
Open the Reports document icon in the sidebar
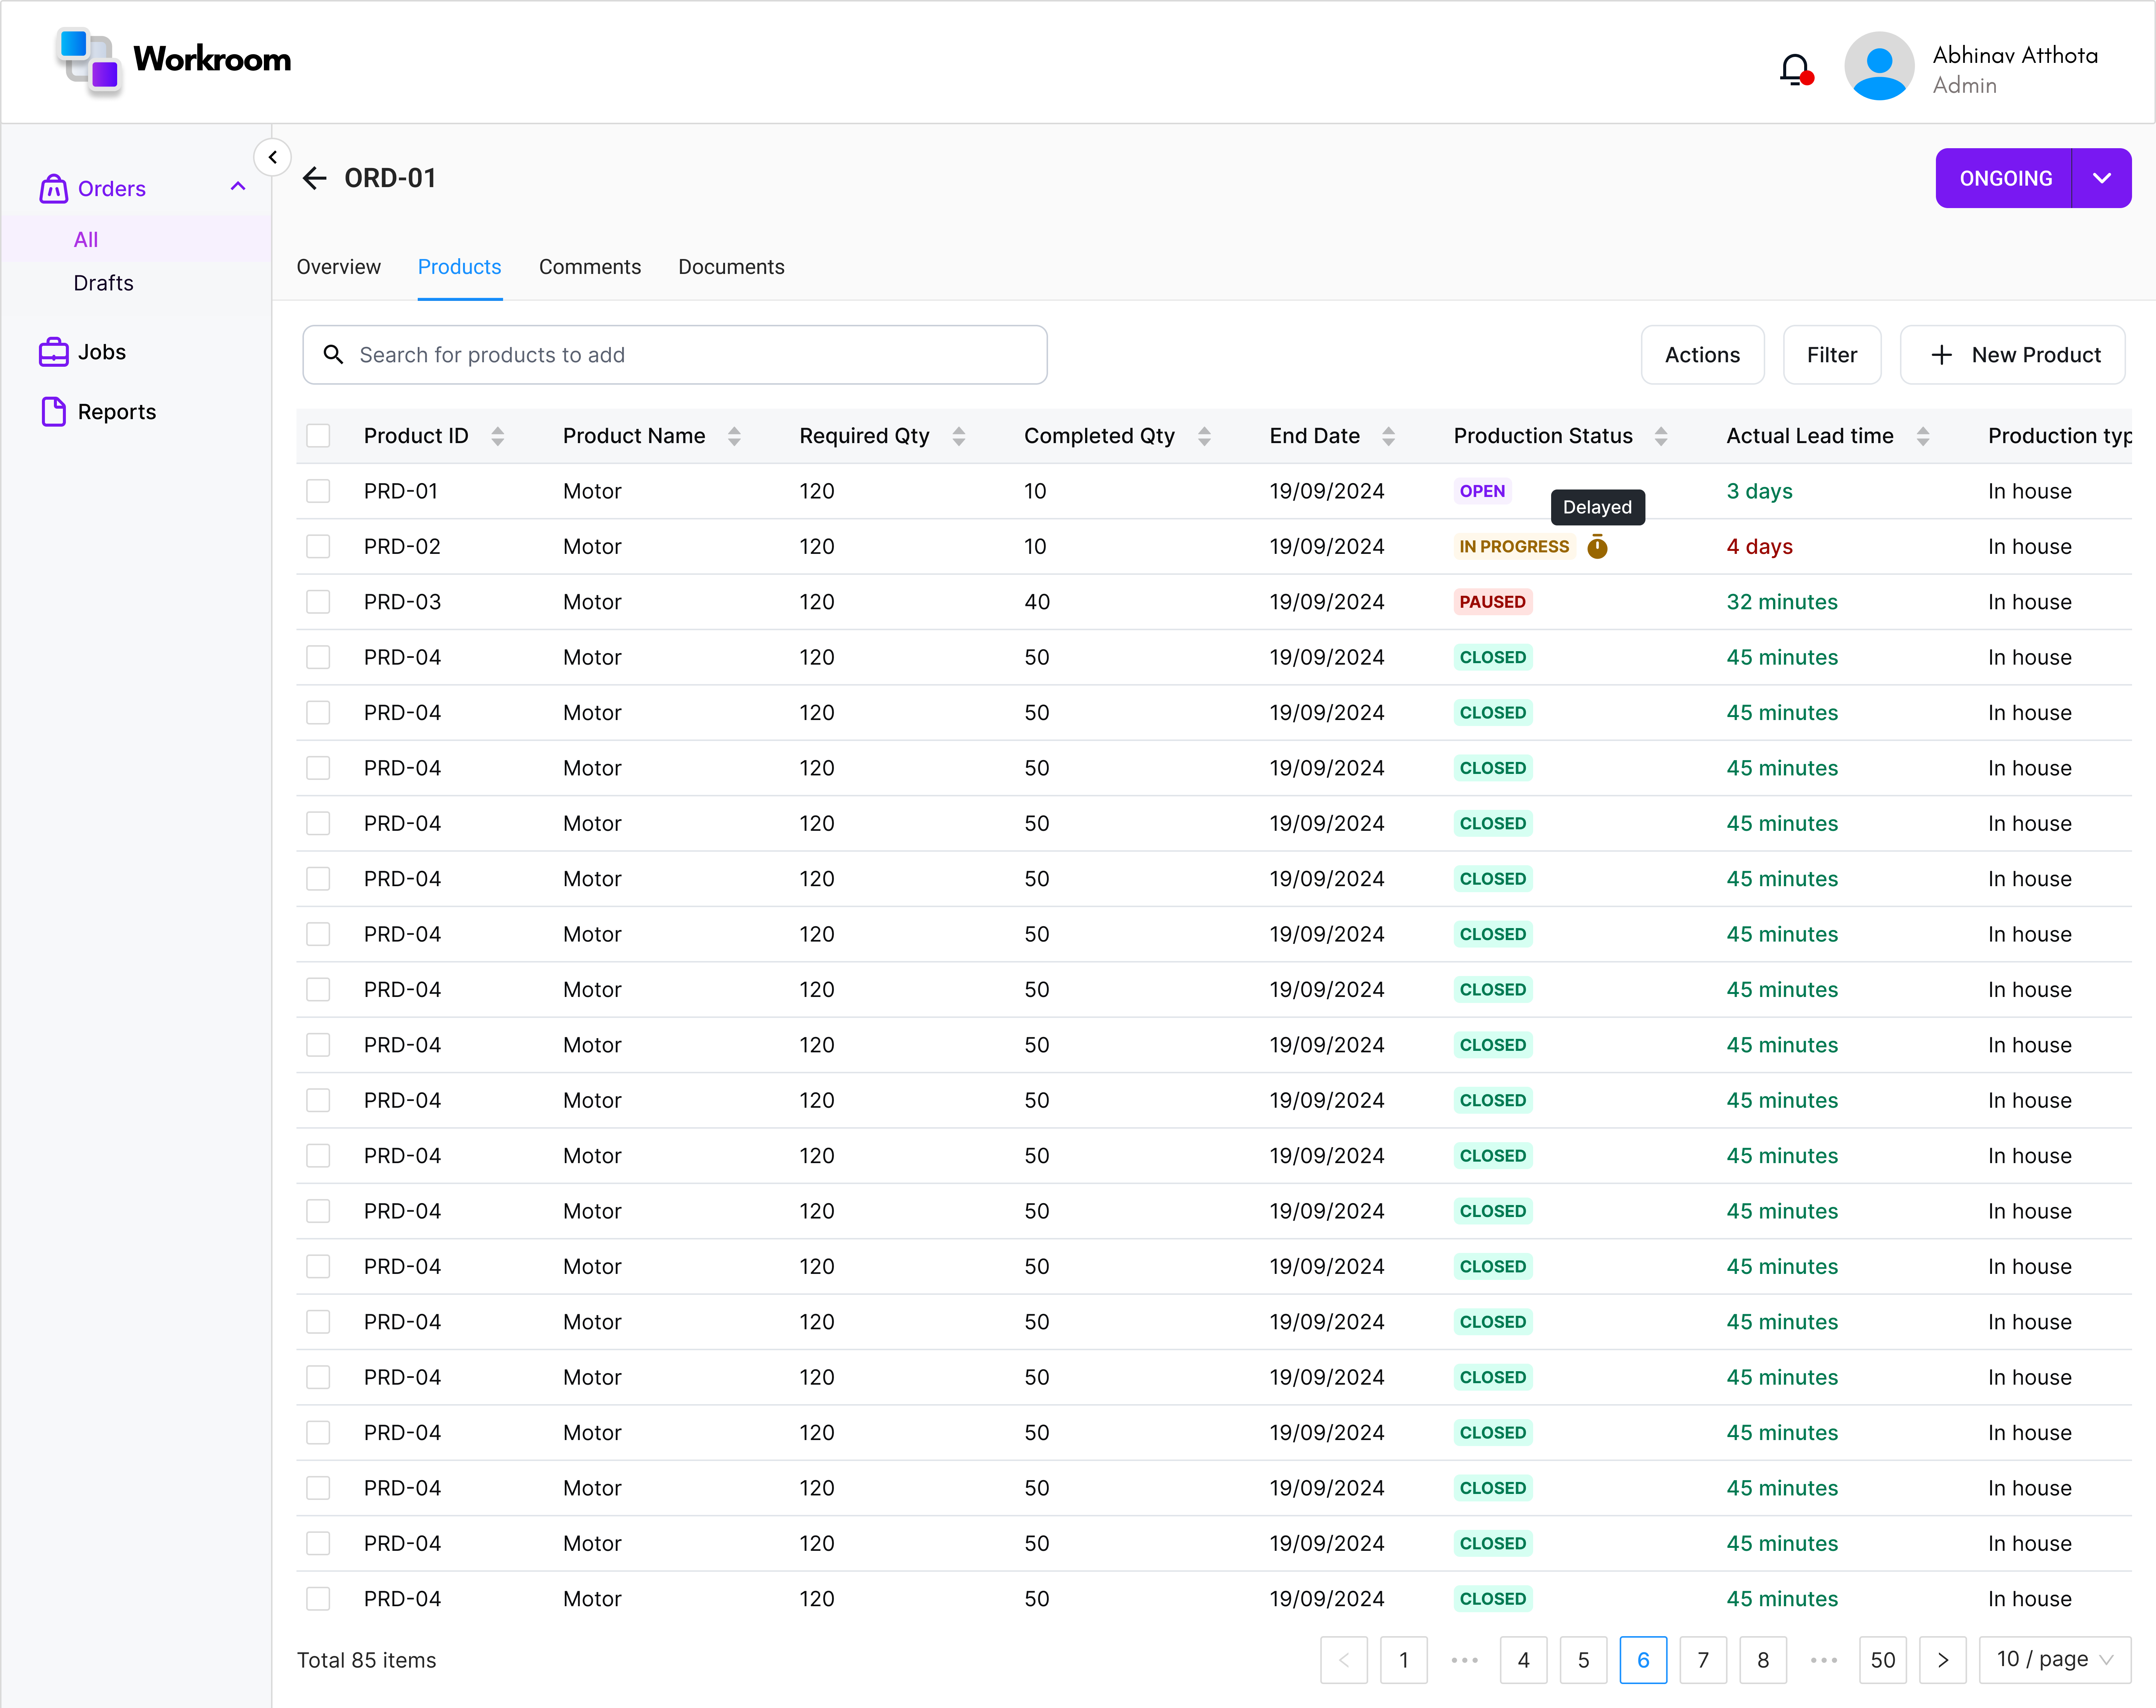pos(53,412)
